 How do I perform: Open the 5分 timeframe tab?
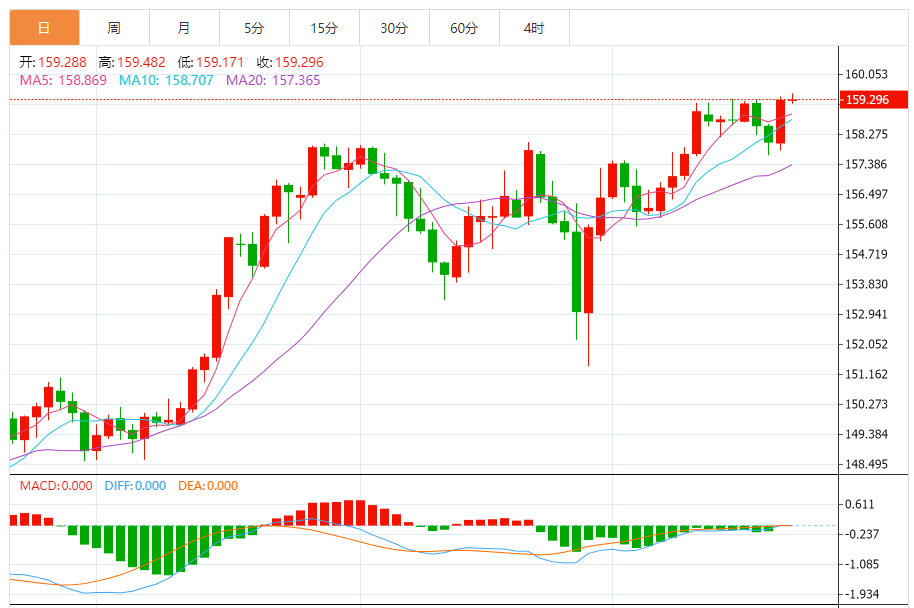(x=254, y=27)
